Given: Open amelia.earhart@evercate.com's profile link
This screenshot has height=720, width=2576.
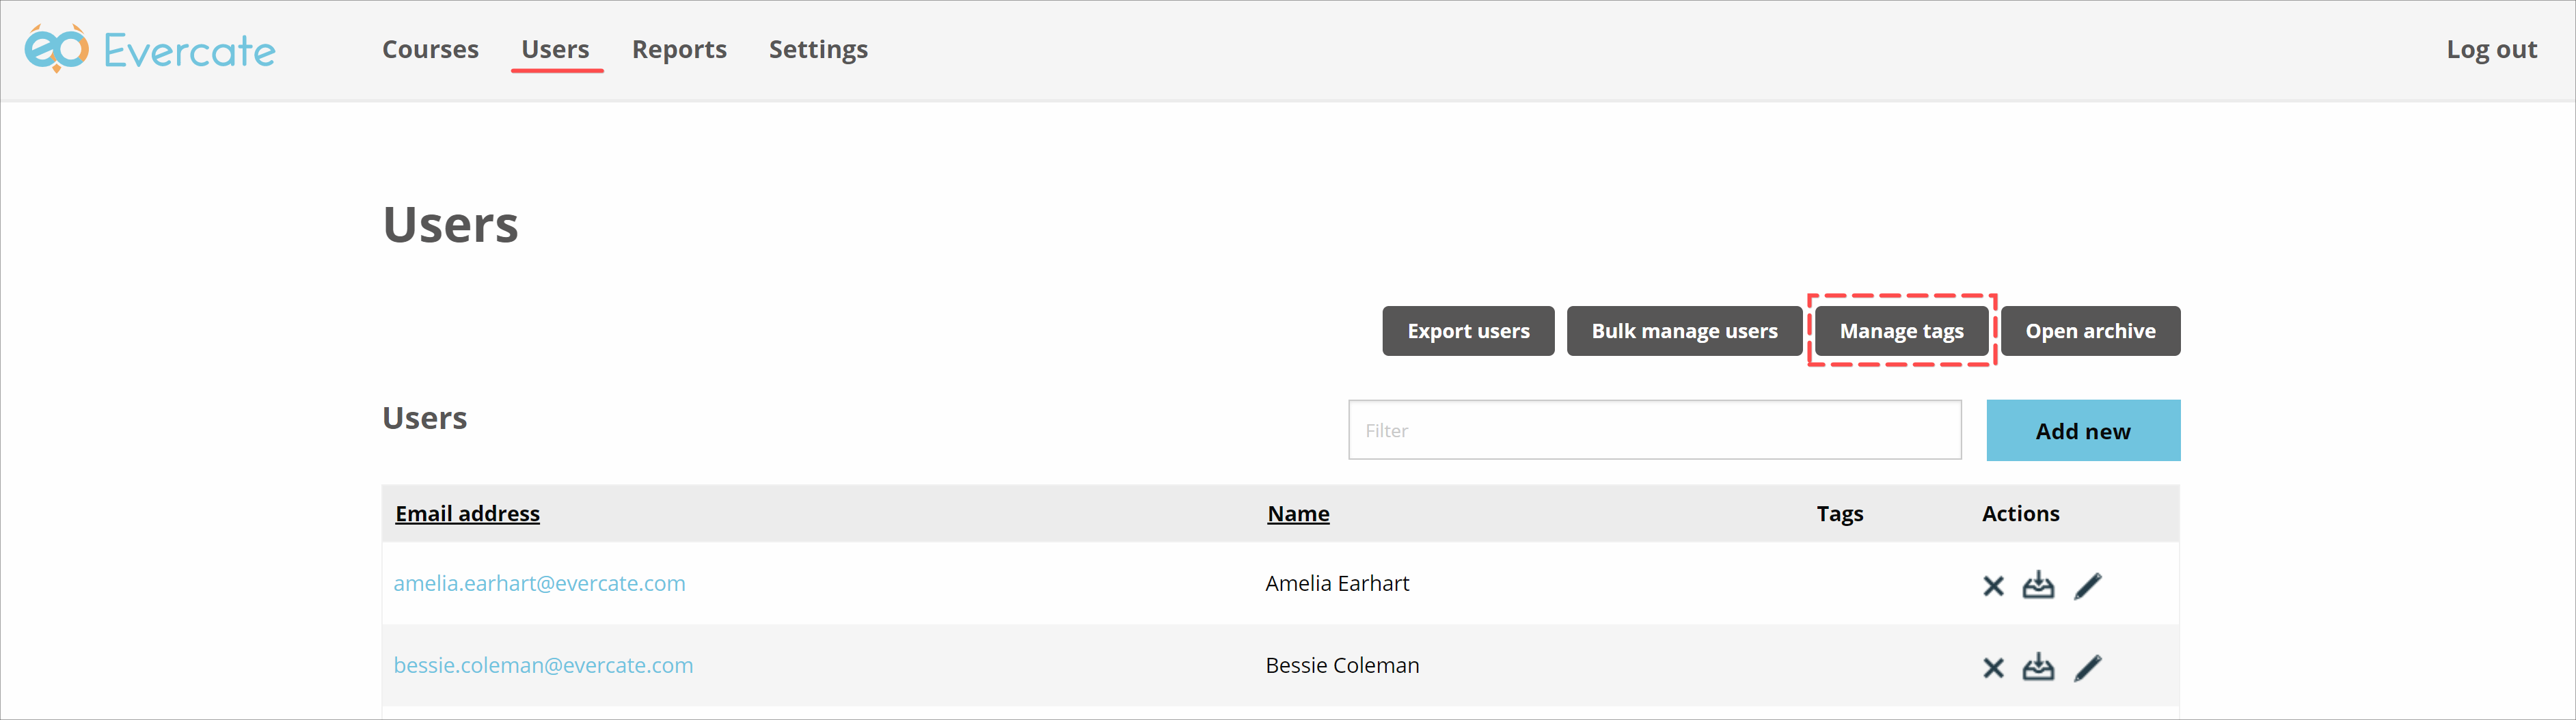Looking at the screenshot, I should point(540,583).
